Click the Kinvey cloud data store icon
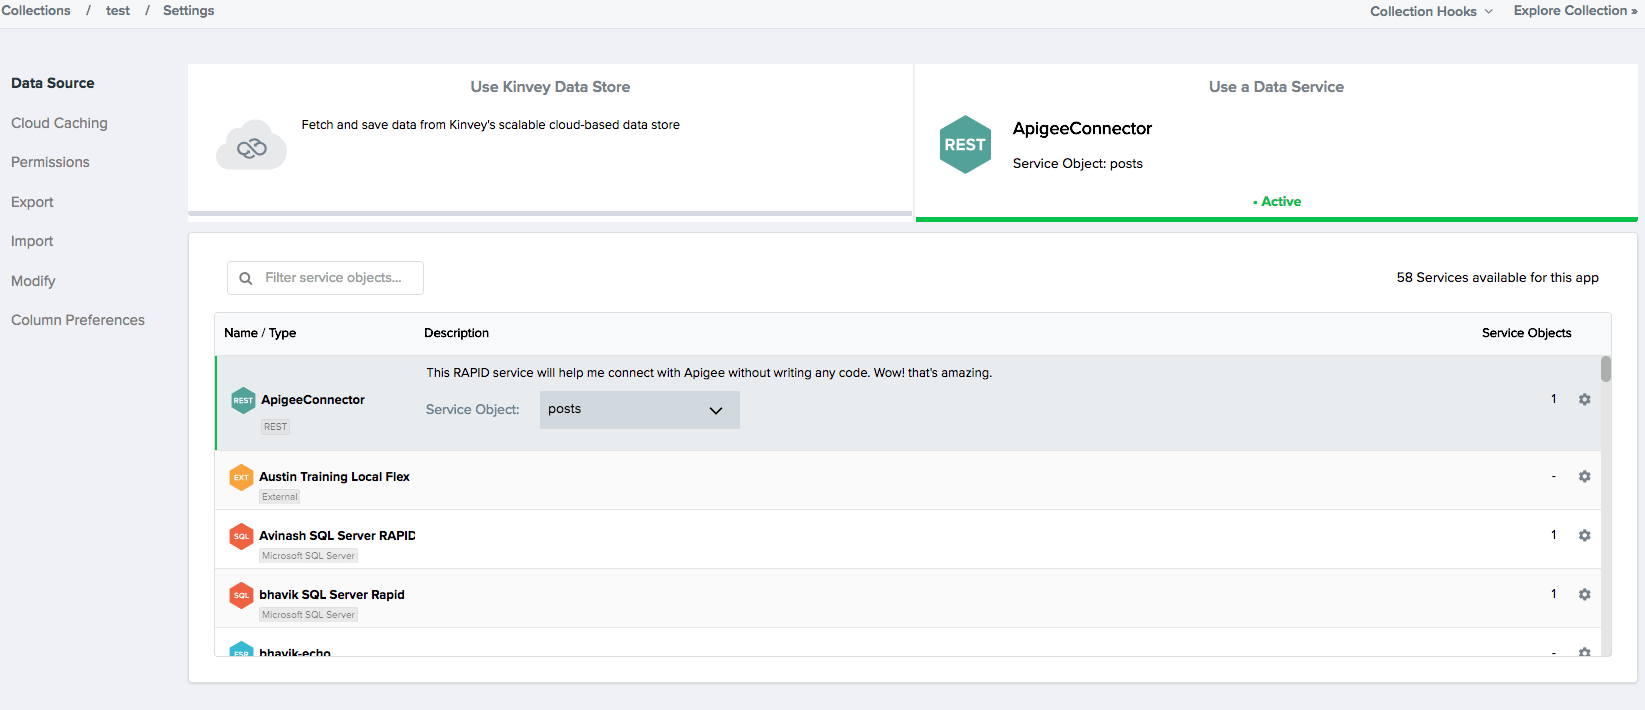1645x710 pixels. tap(251, 147)
